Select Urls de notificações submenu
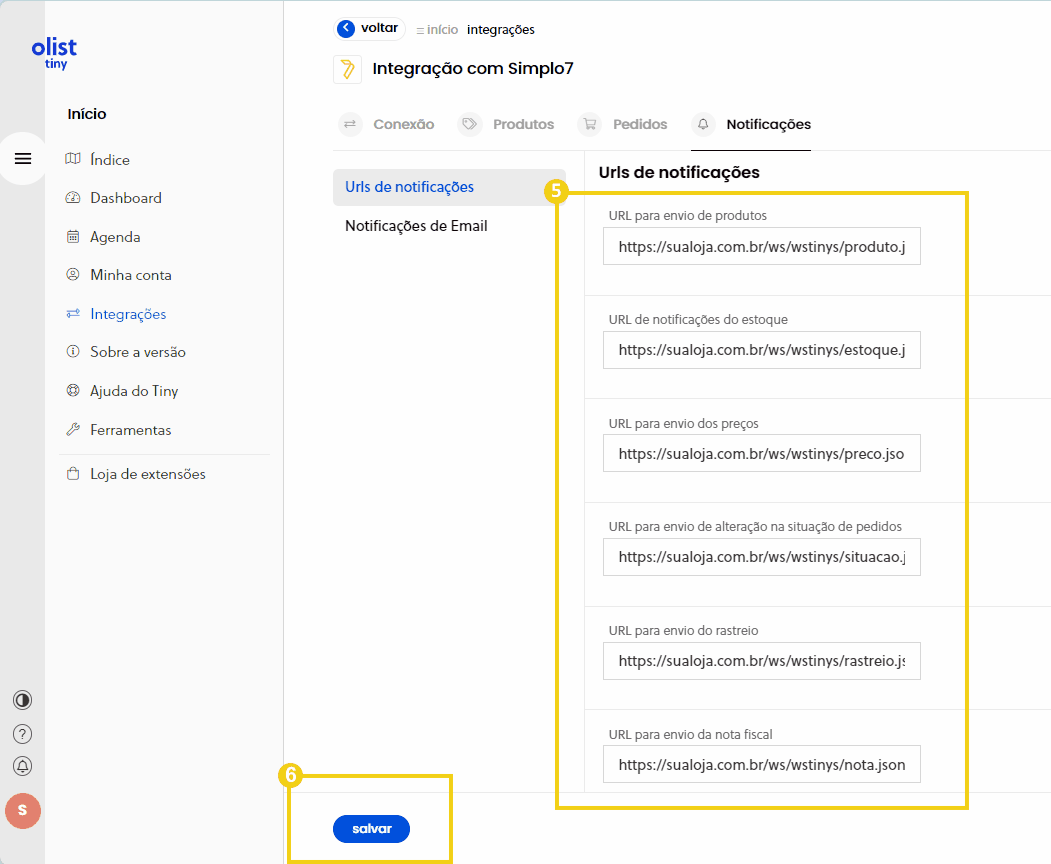The width and height of the screenshot is (1051, 864). [x=449, y=187]
